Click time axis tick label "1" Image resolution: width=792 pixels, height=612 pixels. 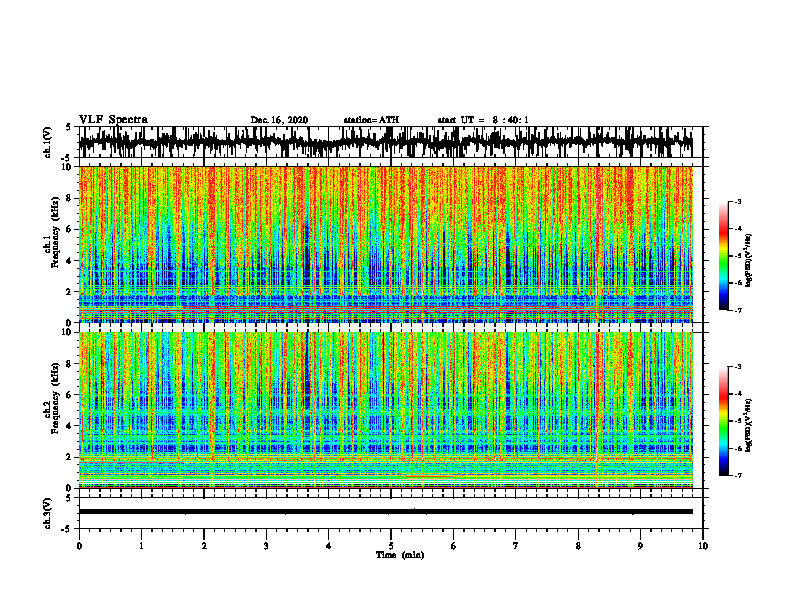pos(141,546)
